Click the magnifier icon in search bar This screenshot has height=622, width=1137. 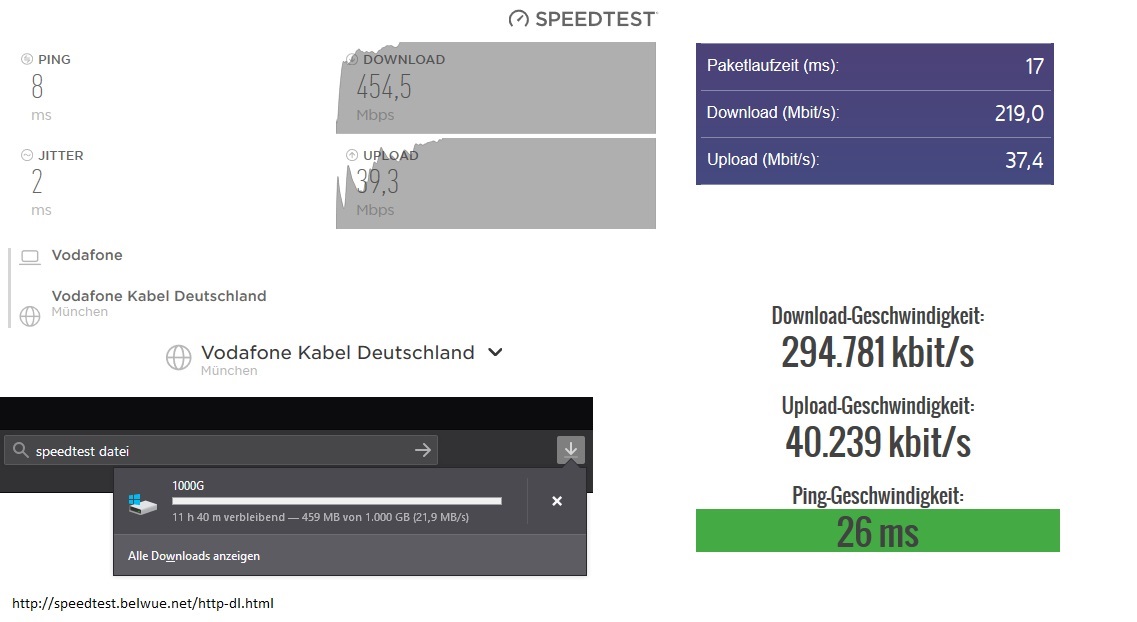[x=20, y=451]
